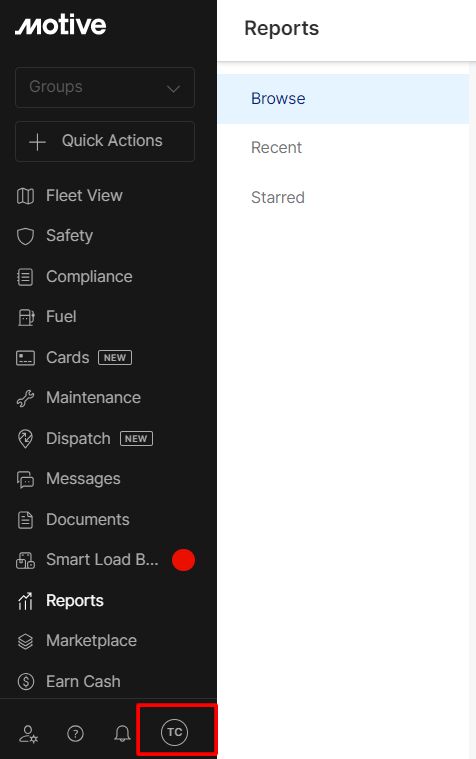Open notifications bell
Screen dimensions: 476x759
tap(122, 734)
